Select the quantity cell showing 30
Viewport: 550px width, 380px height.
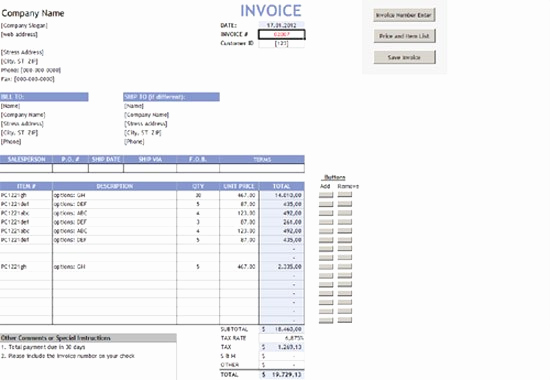coord(198,195)
